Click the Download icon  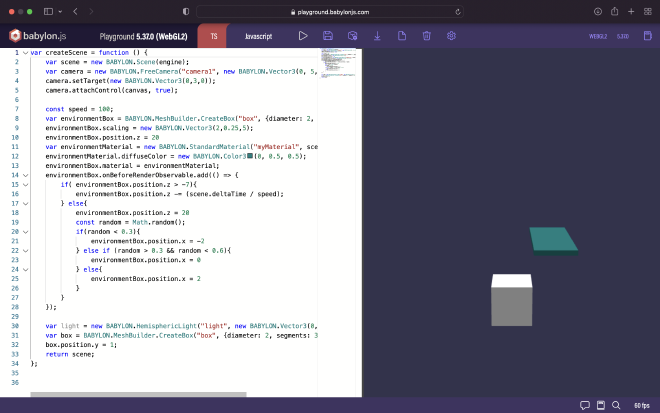(x=377, y=35)
